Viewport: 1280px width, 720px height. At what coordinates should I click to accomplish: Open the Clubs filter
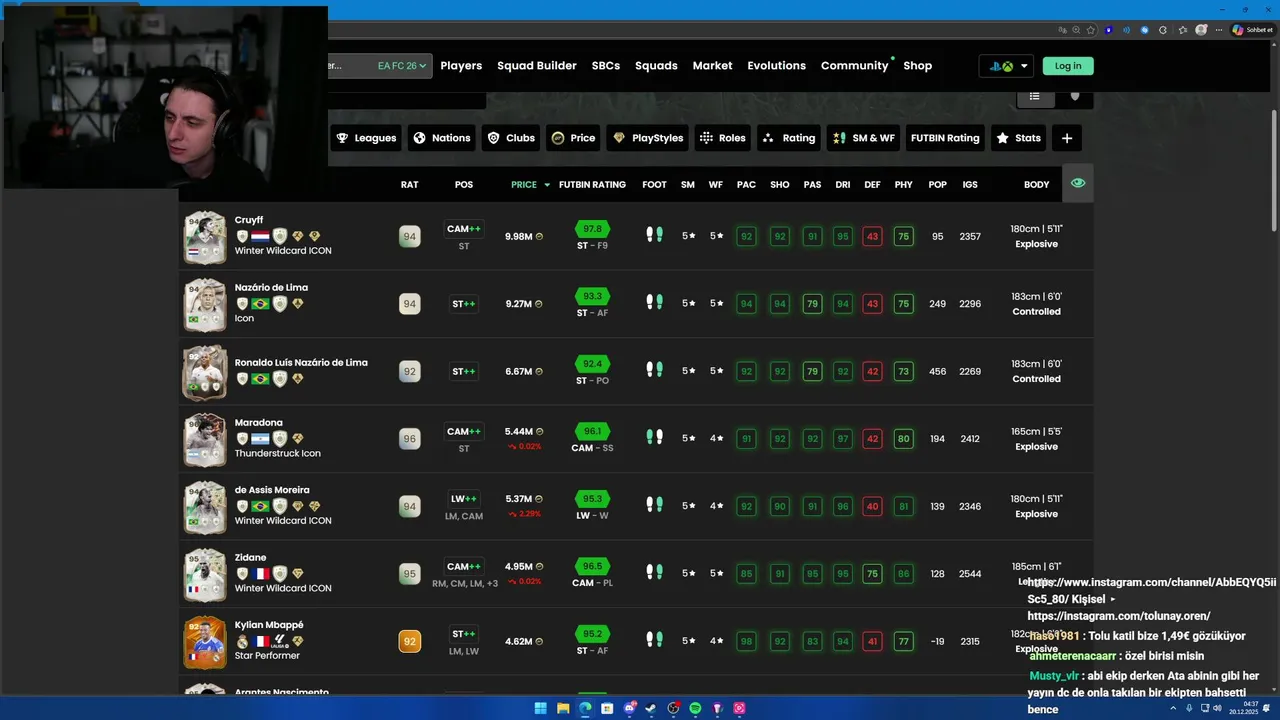[510, 138]
